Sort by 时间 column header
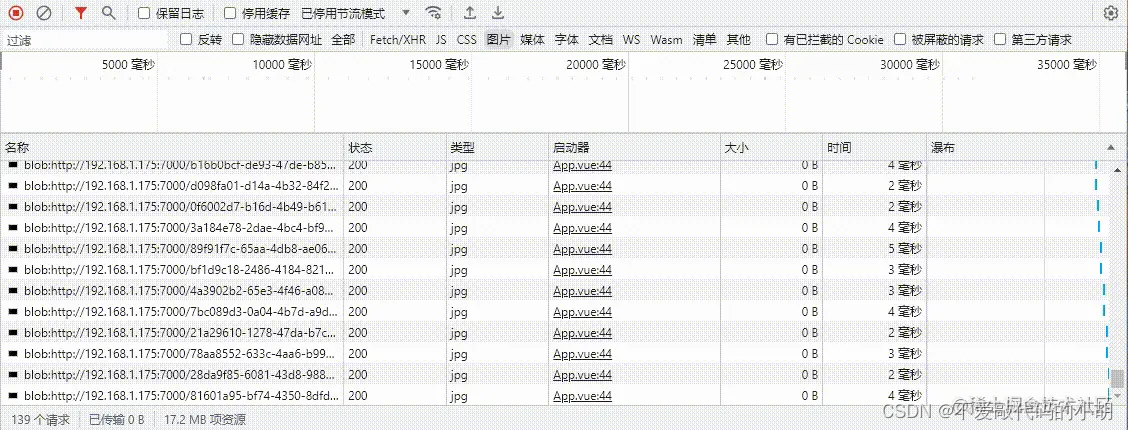This screenshot has height=430, width=1128. click(x=875, y=147)
